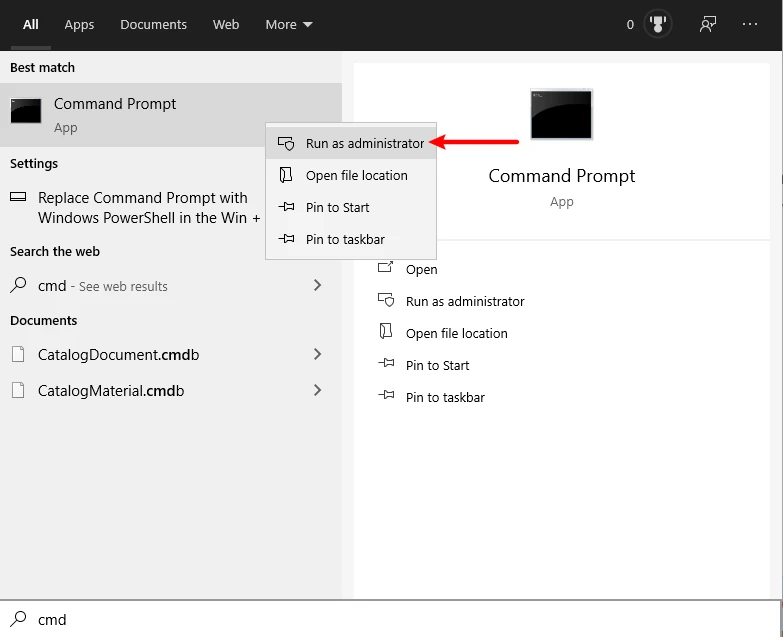Viewport: 783px width, 637px height.
Task: Click the search magnifier icon in search box
Action: [x=18, y=619]
